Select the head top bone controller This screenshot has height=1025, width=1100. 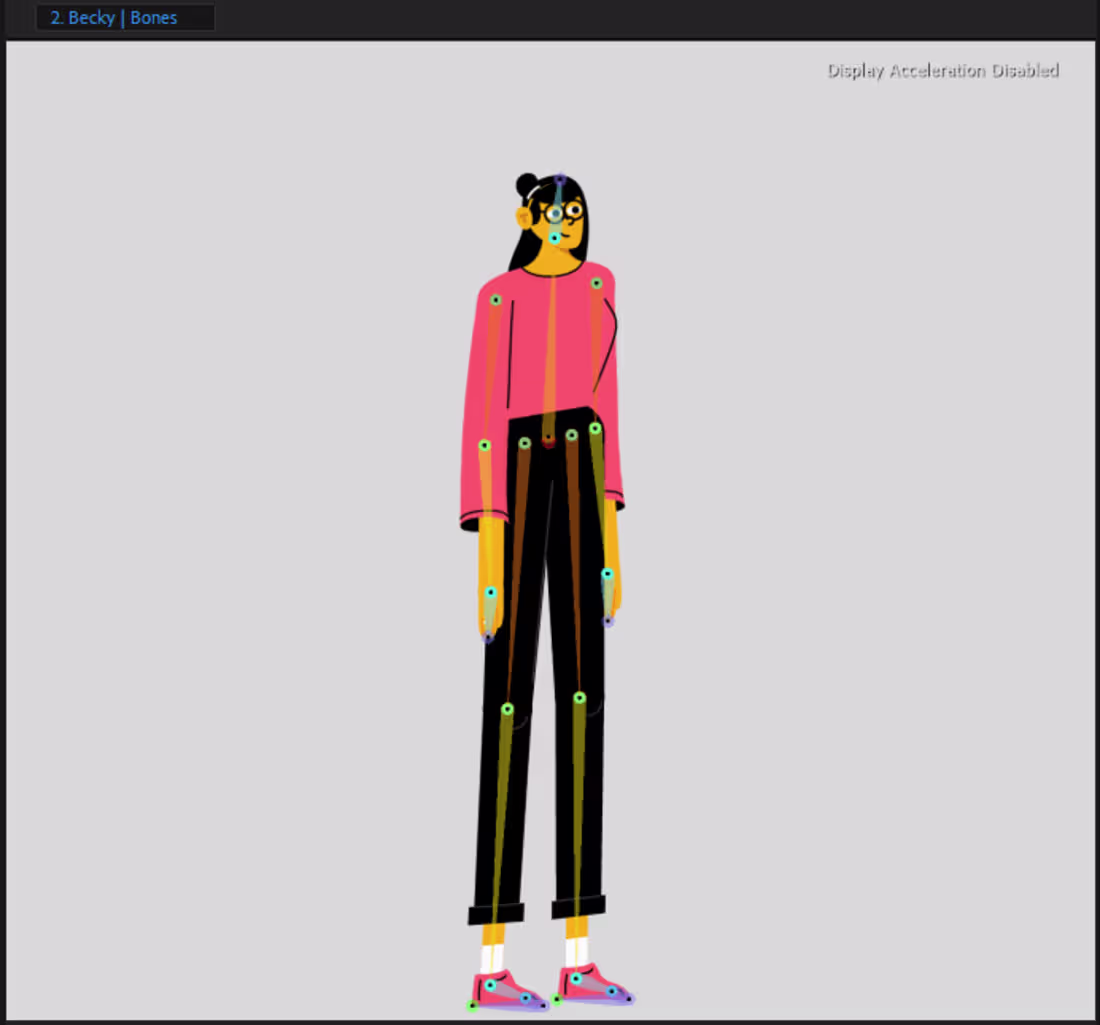click(x=560, y=178)
